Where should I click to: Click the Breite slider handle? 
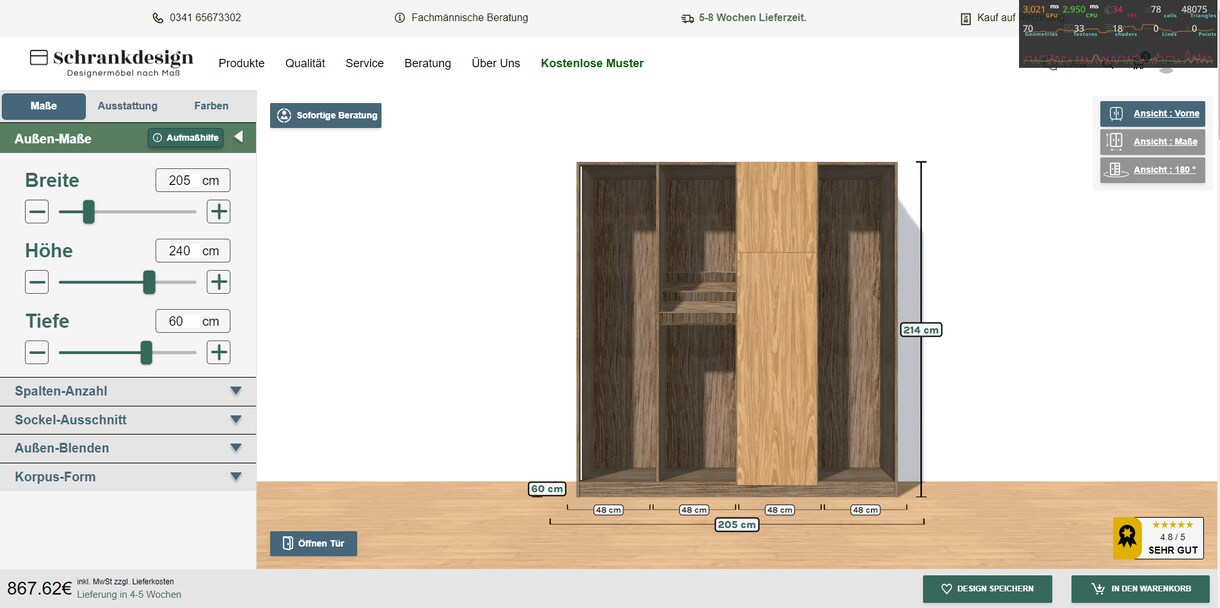89,212
